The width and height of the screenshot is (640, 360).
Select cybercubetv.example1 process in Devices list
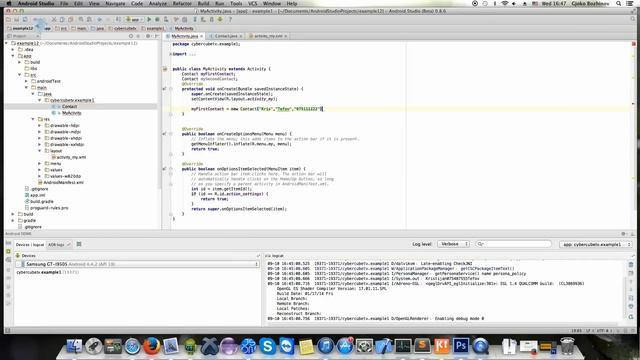(48, 272)
